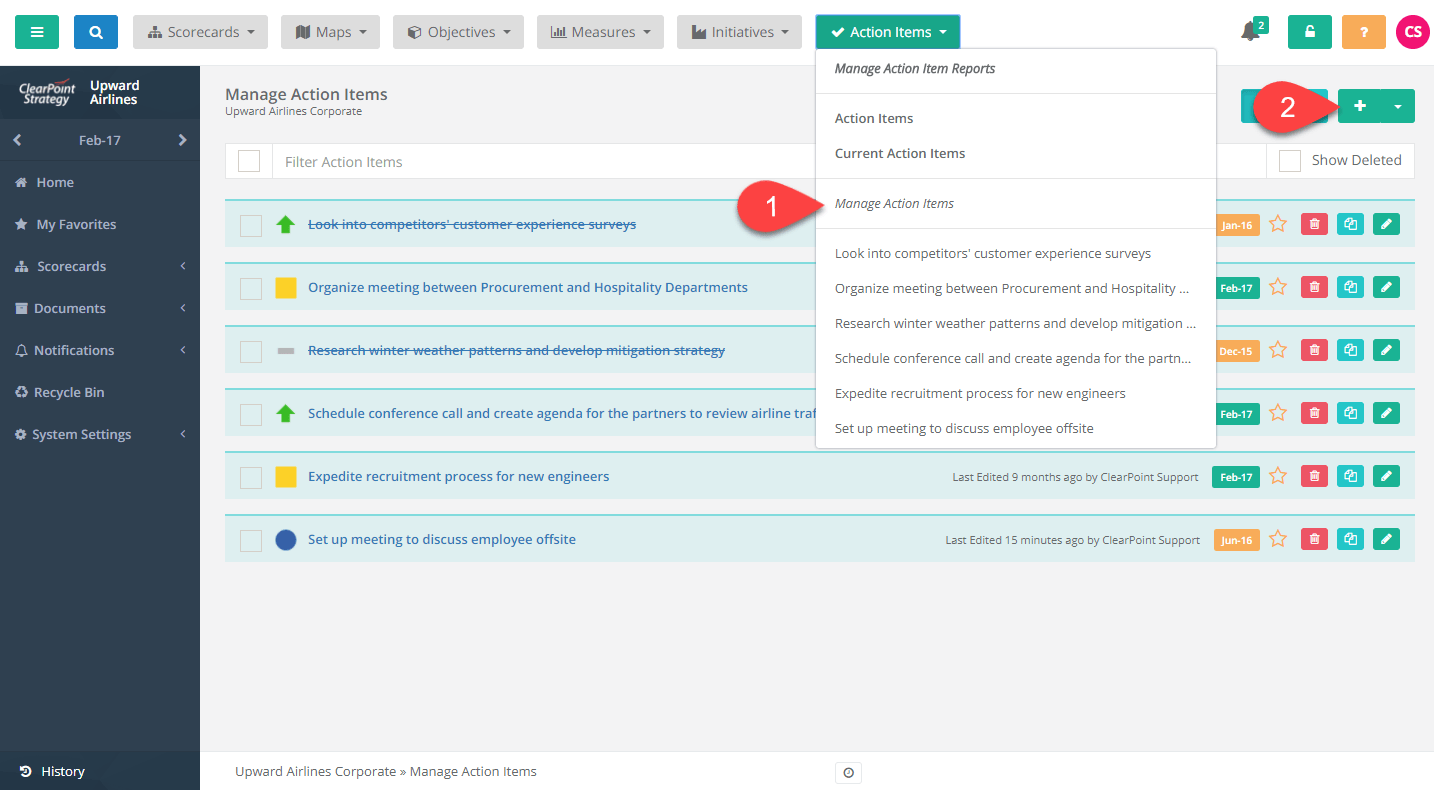Delete the Look into competitors' surveys item
Screen dimensions: 1434x790
[1315, 224]
